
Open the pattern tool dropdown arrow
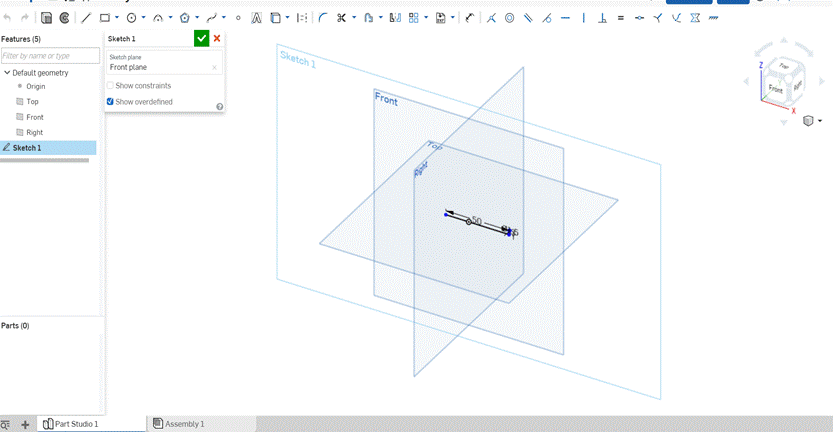[x=426, y=18]
